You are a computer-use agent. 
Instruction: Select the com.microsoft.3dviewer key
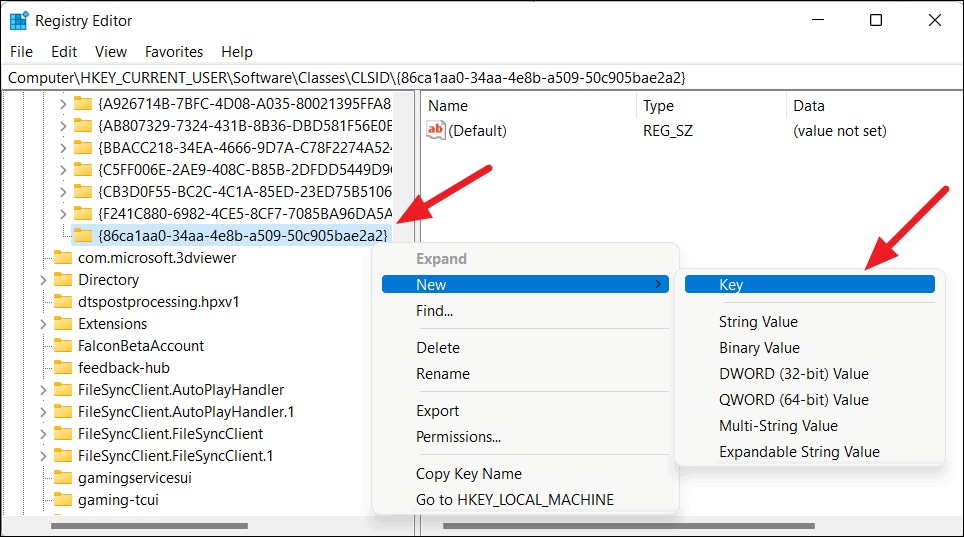point(157,258)
